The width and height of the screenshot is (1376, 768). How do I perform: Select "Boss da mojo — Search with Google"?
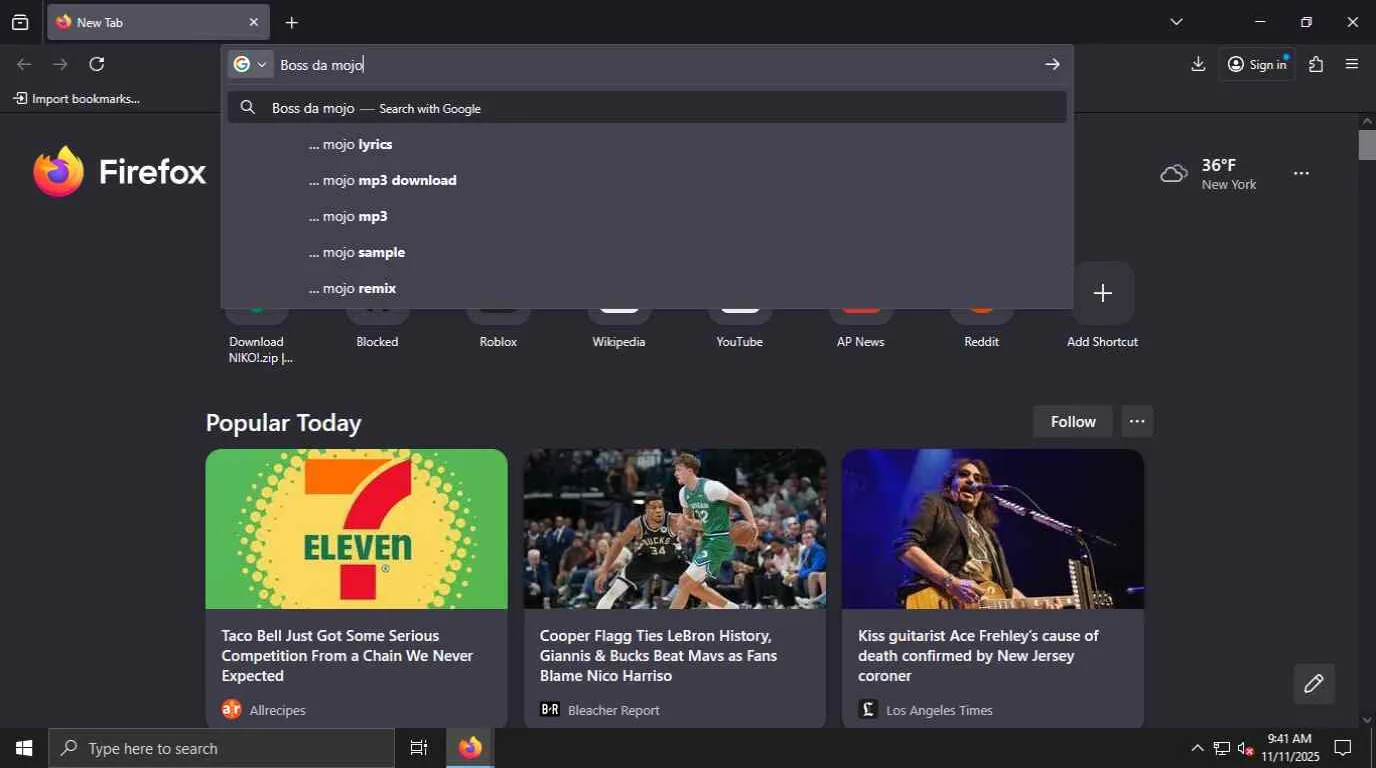tap(647, 108)
